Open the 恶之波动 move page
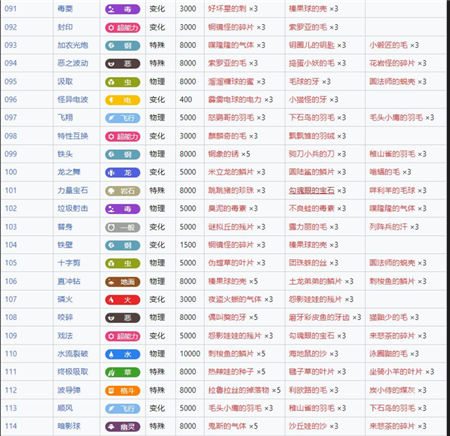 point(73,63)
